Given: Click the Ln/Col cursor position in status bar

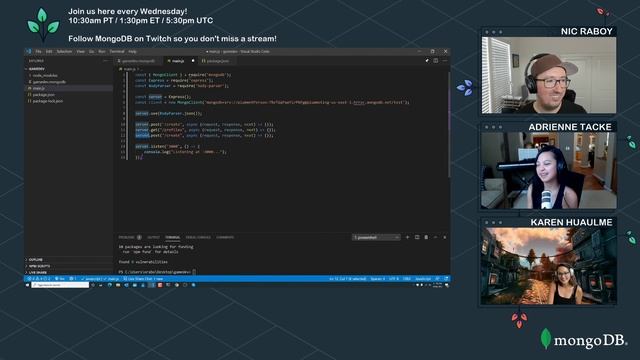Looking at the screenshot, I should (x=348, y=279).
